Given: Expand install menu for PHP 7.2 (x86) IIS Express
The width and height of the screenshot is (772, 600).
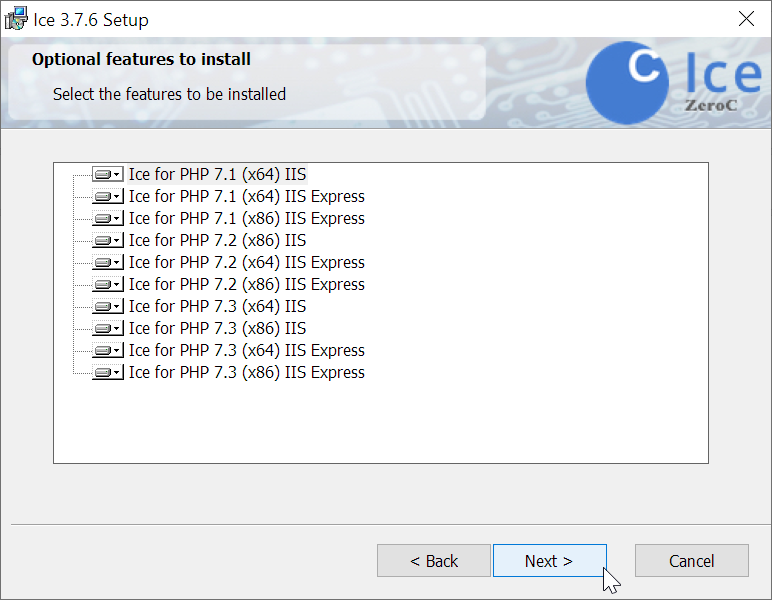Looking at the screenshot, I should click(x=107, y=284).
